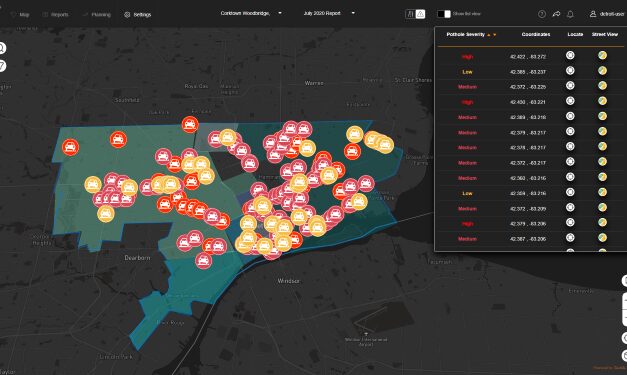Open Street View for 42.400, -83.221

click(602, 101)
